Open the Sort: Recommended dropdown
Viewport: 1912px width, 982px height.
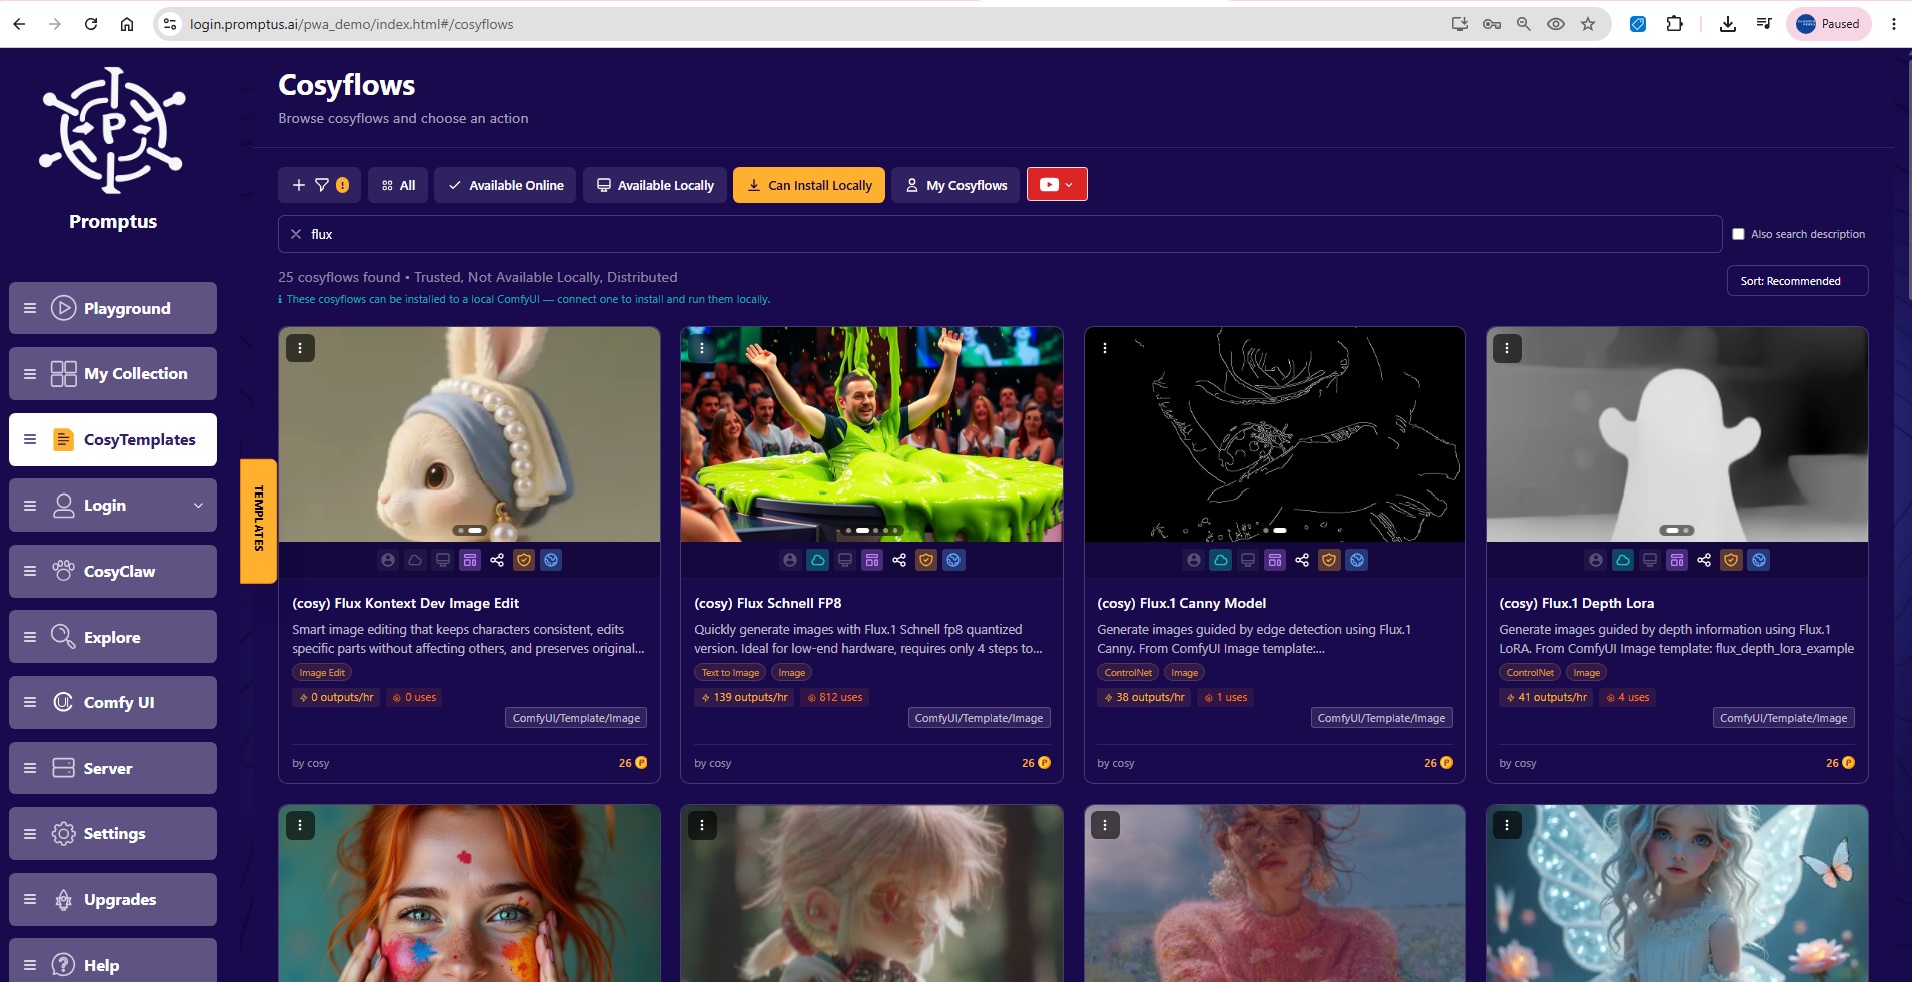(x=1797, y=281)
